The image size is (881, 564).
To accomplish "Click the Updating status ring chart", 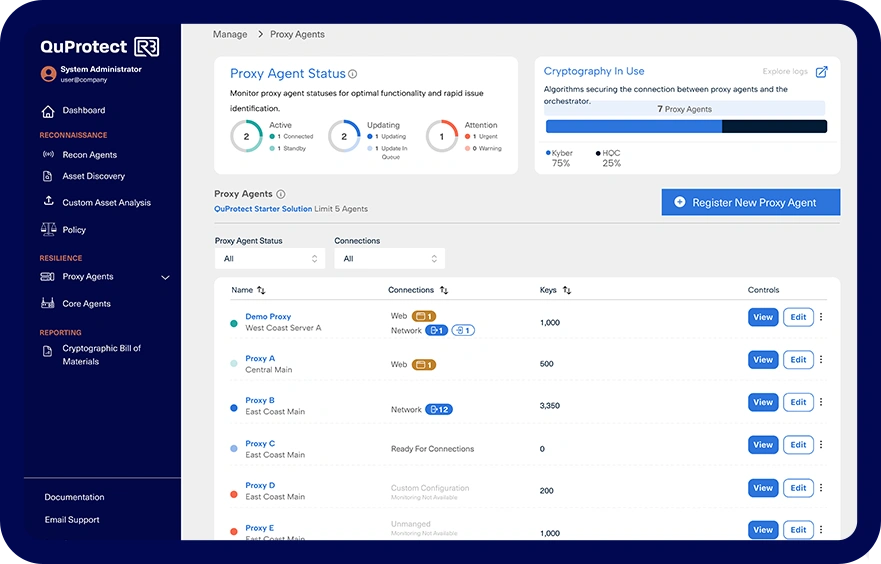I will click(344, 137).
